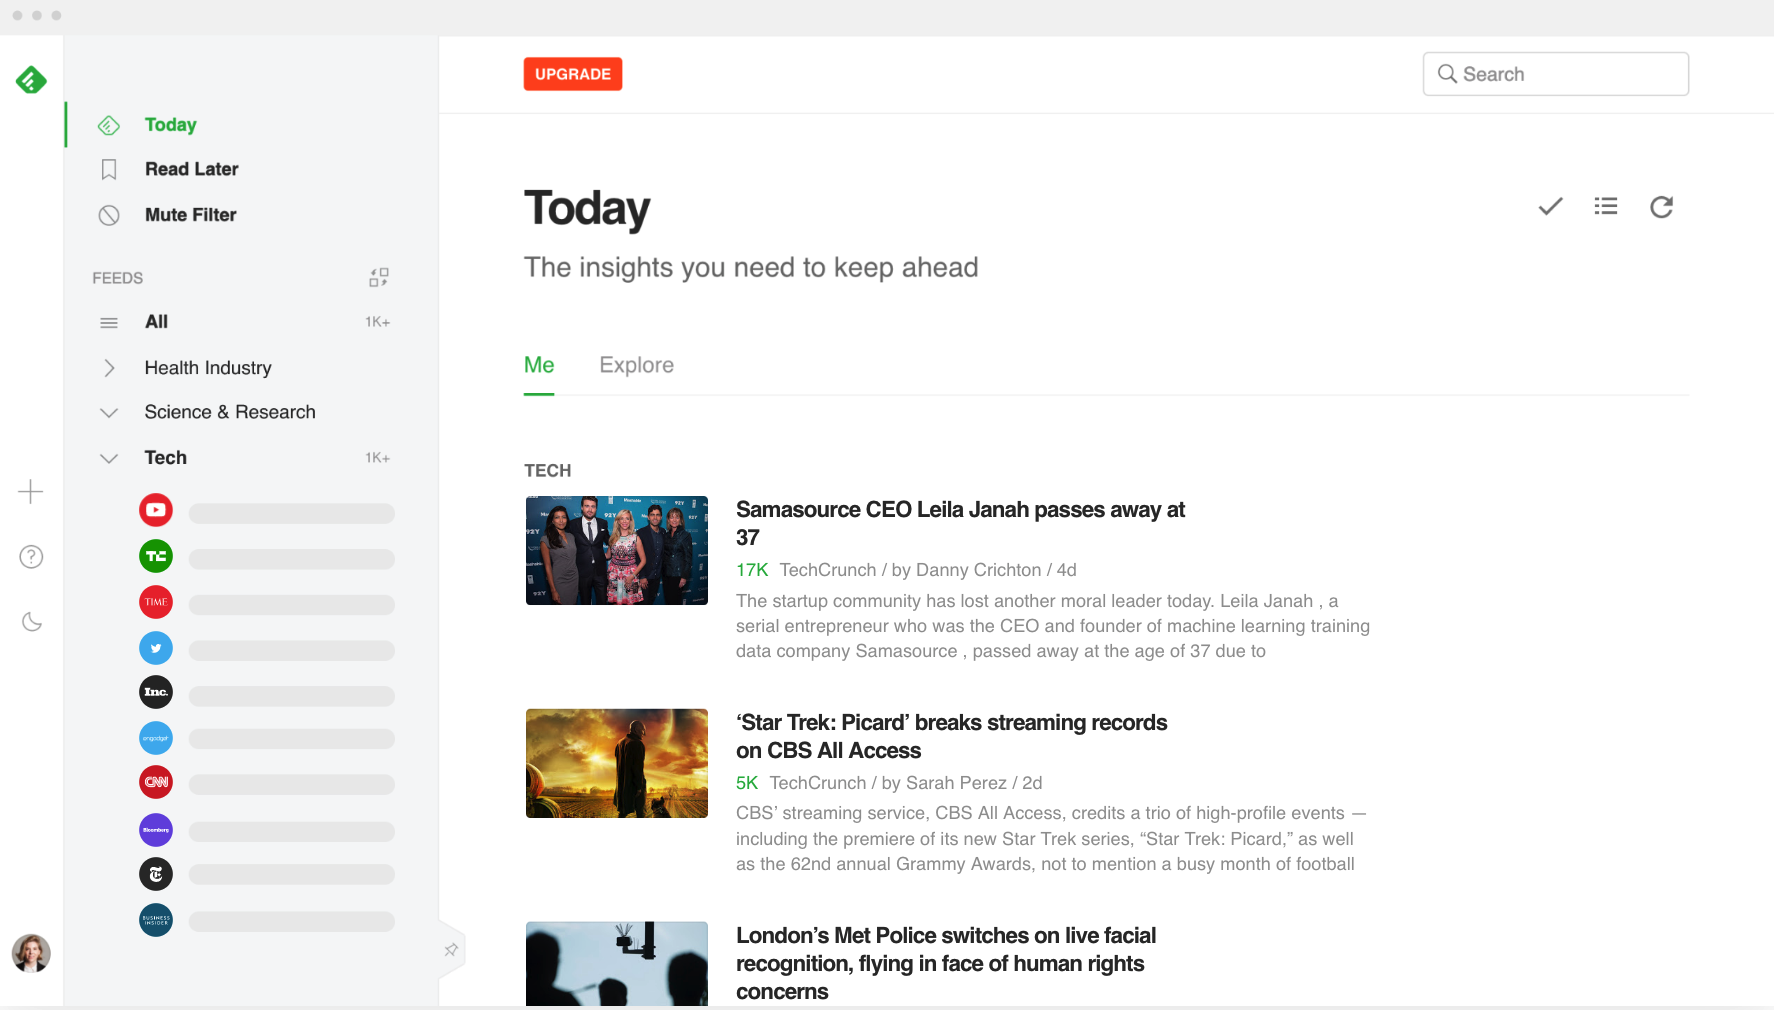This screenshot has width=1774, height=1010.
Task: Switch to the Me tab
Action: (x=539, y=365)
